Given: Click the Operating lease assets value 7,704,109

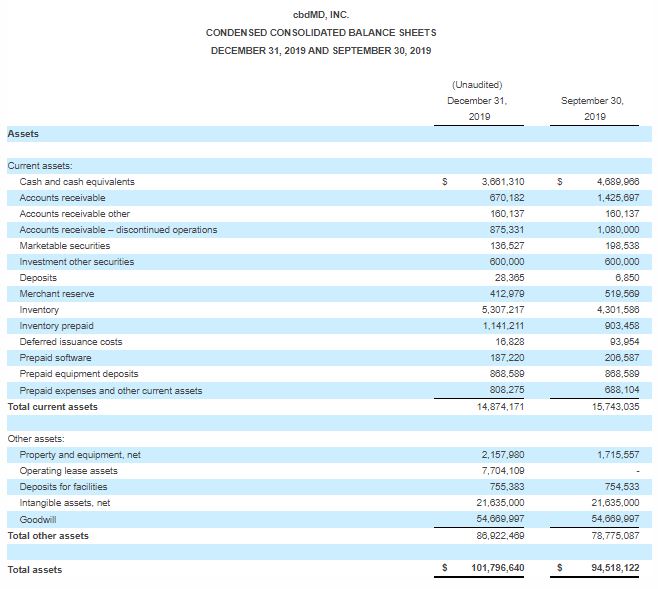Looking at the screenshot, I should (502, 471).
